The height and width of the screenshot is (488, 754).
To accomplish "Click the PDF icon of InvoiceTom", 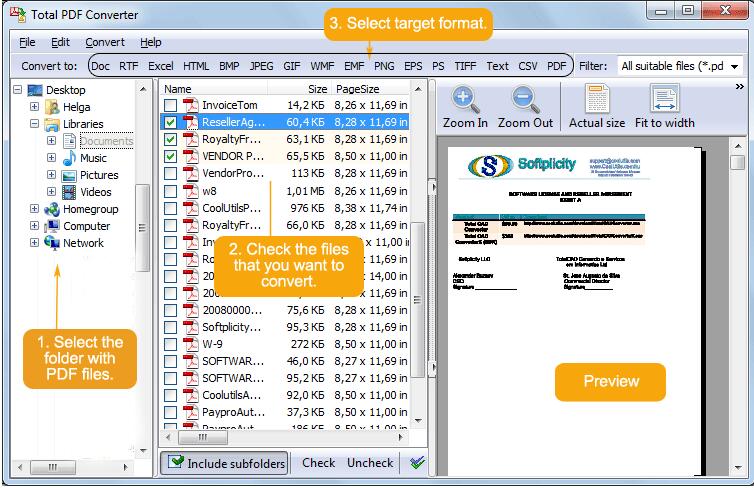I will click(x=191, y=105).
